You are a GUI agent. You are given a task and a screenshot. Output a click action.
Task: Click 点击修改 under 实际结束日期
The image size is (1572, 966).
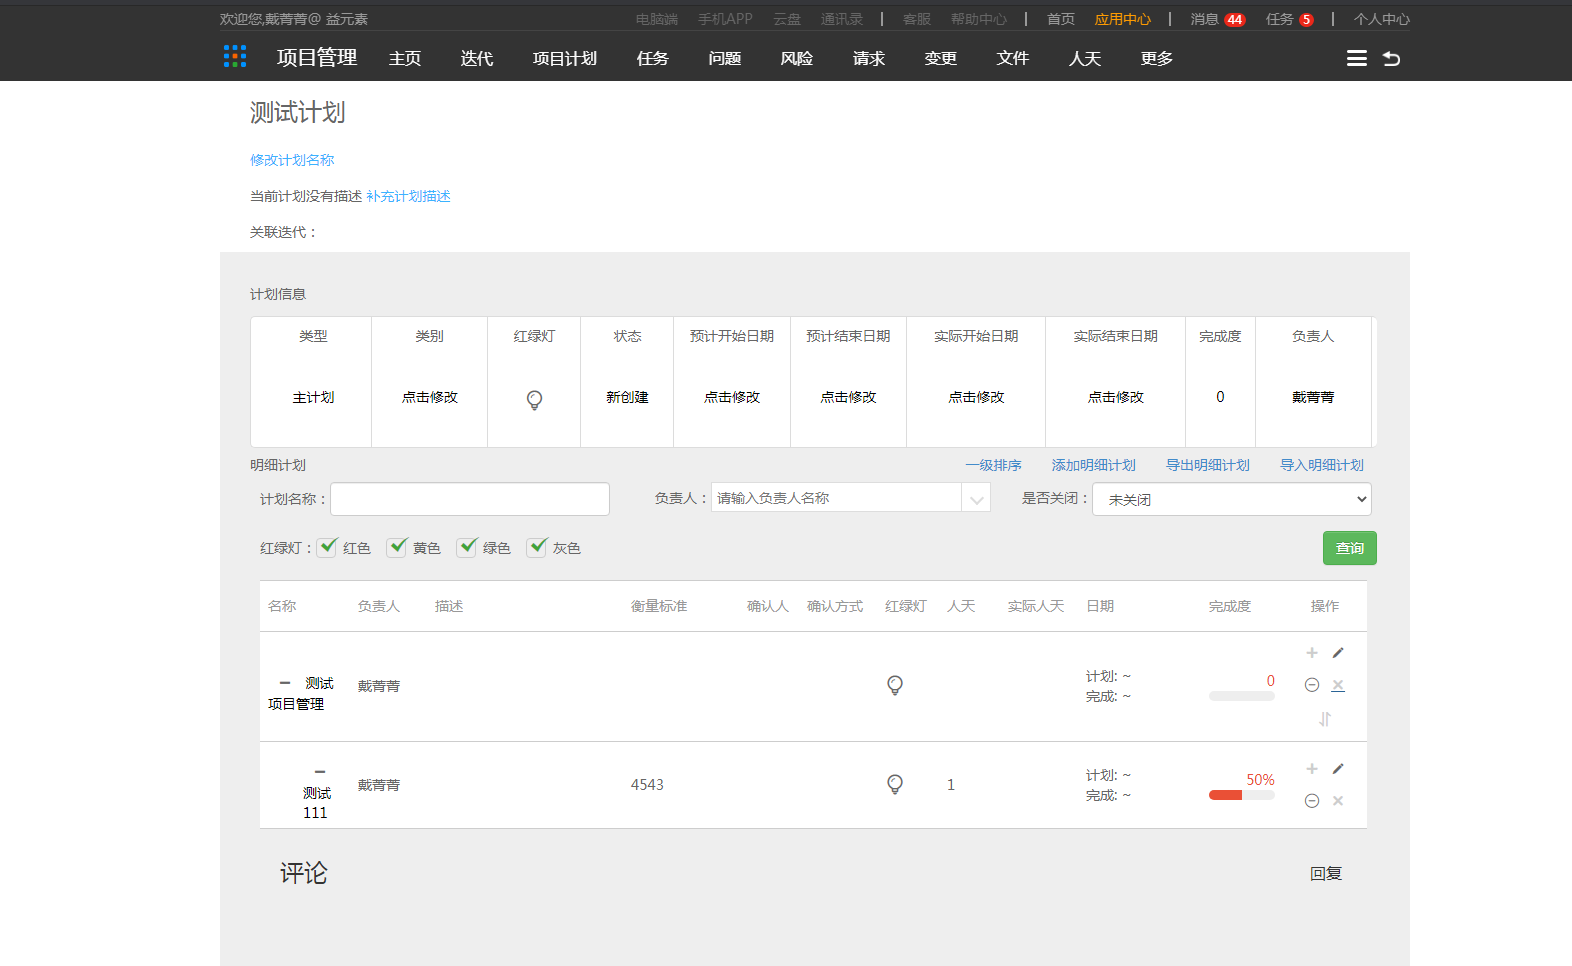tap(1116, 397)
